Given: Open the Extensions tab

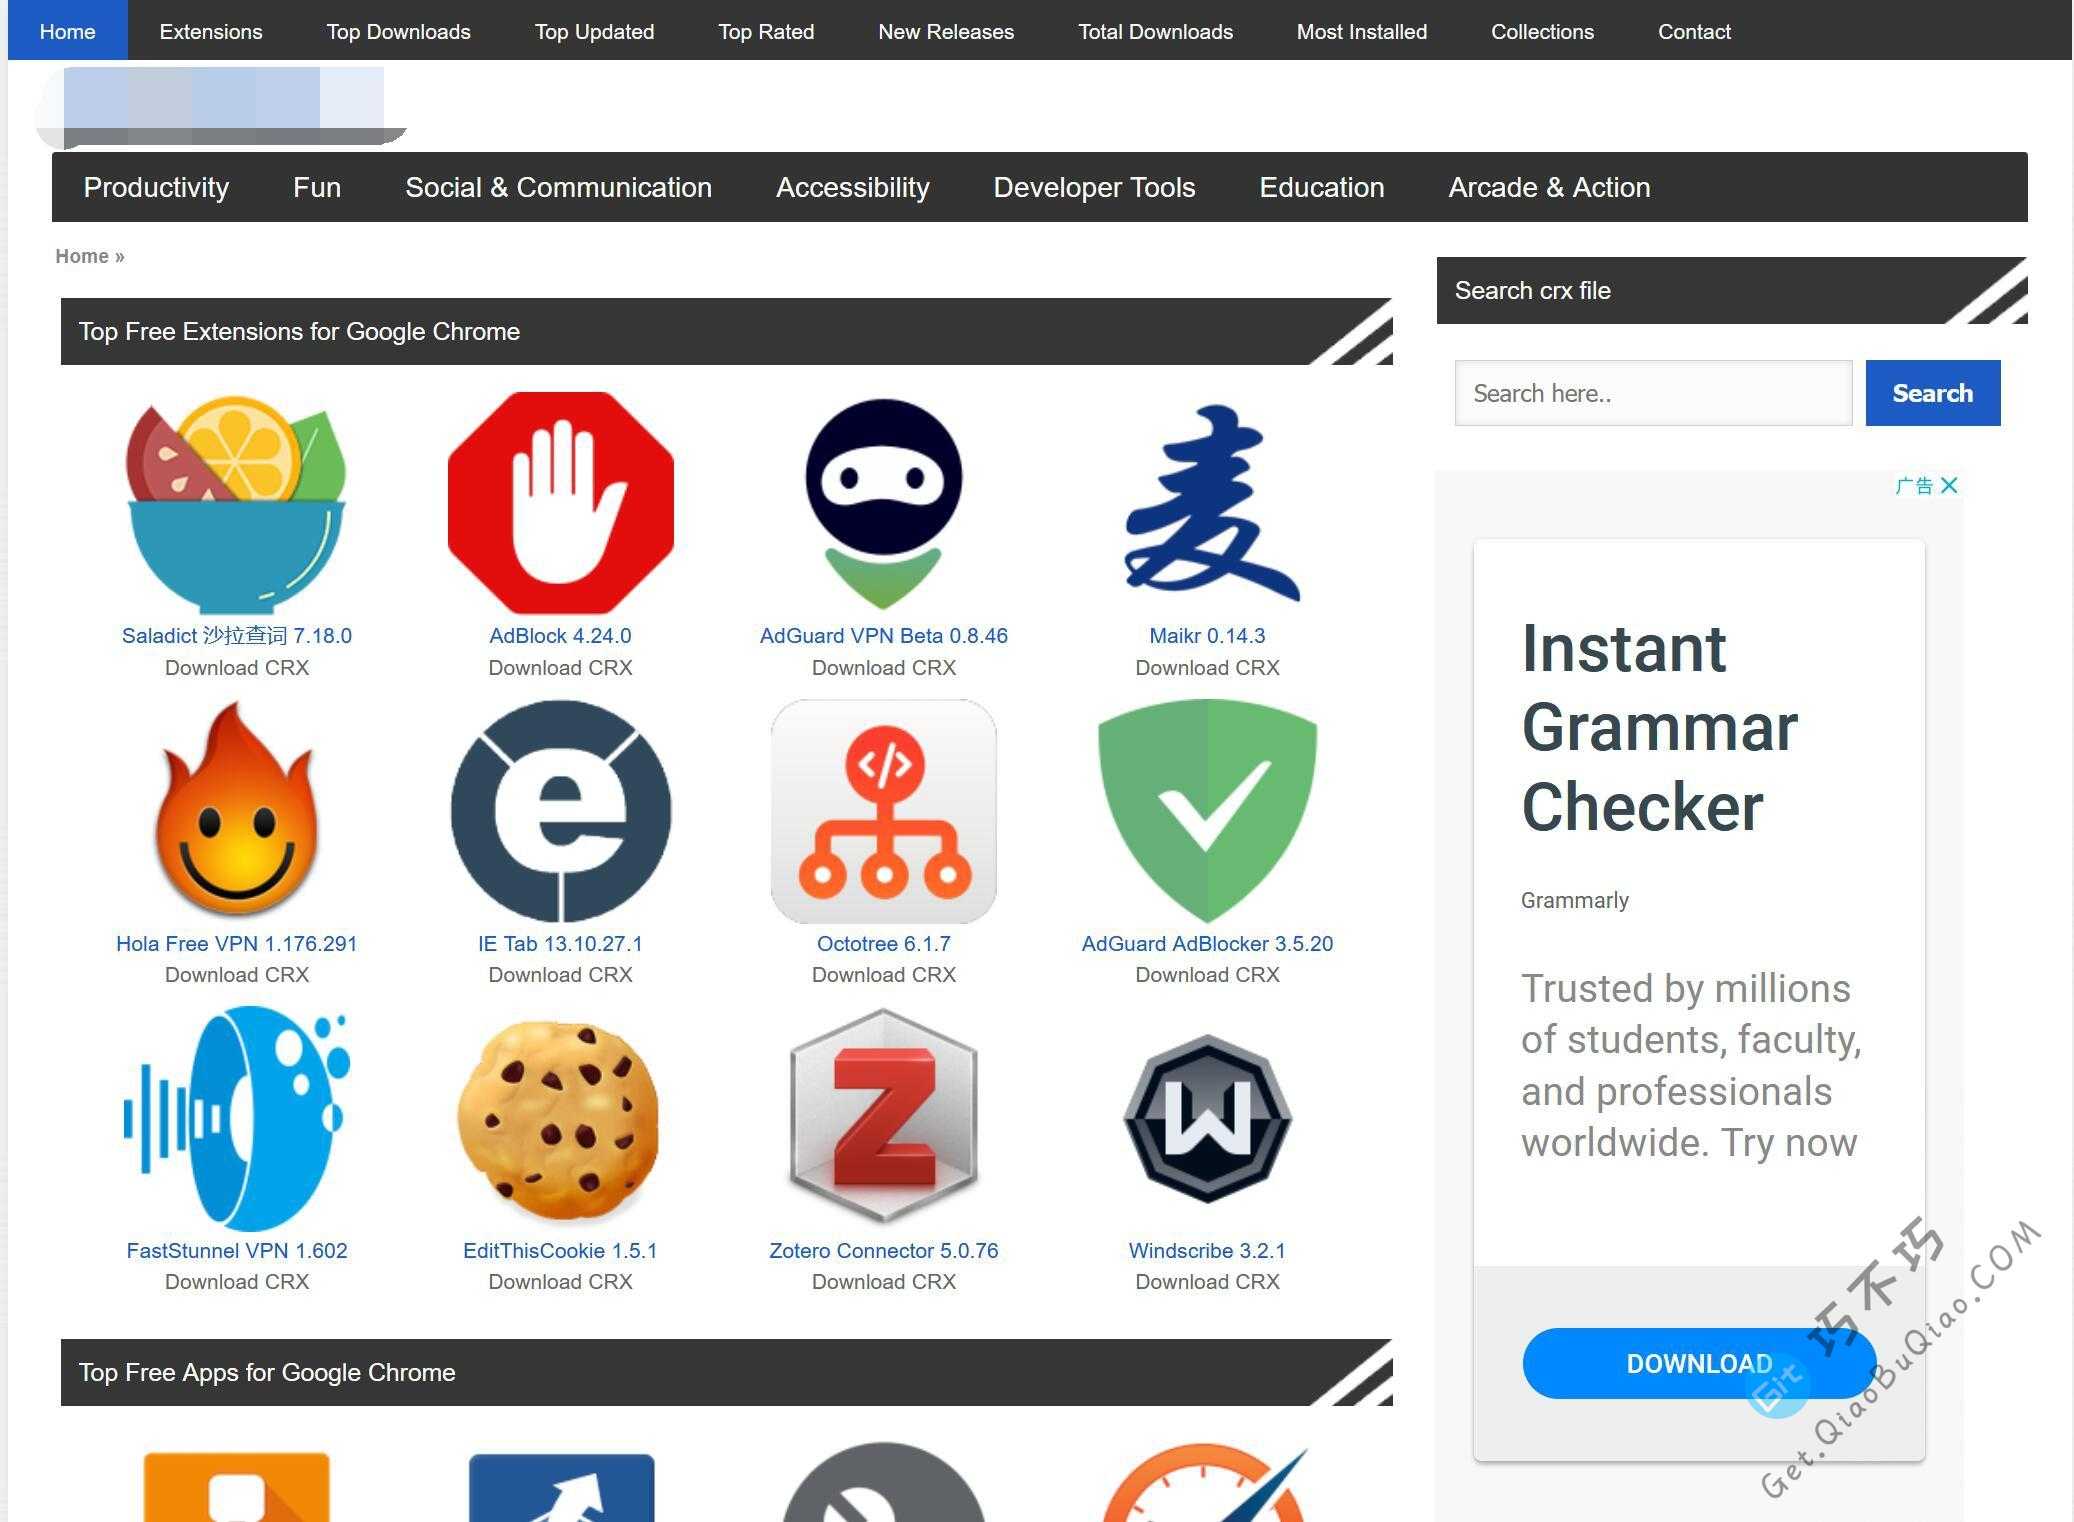Looking at the screenshot, I should point(209,31).
